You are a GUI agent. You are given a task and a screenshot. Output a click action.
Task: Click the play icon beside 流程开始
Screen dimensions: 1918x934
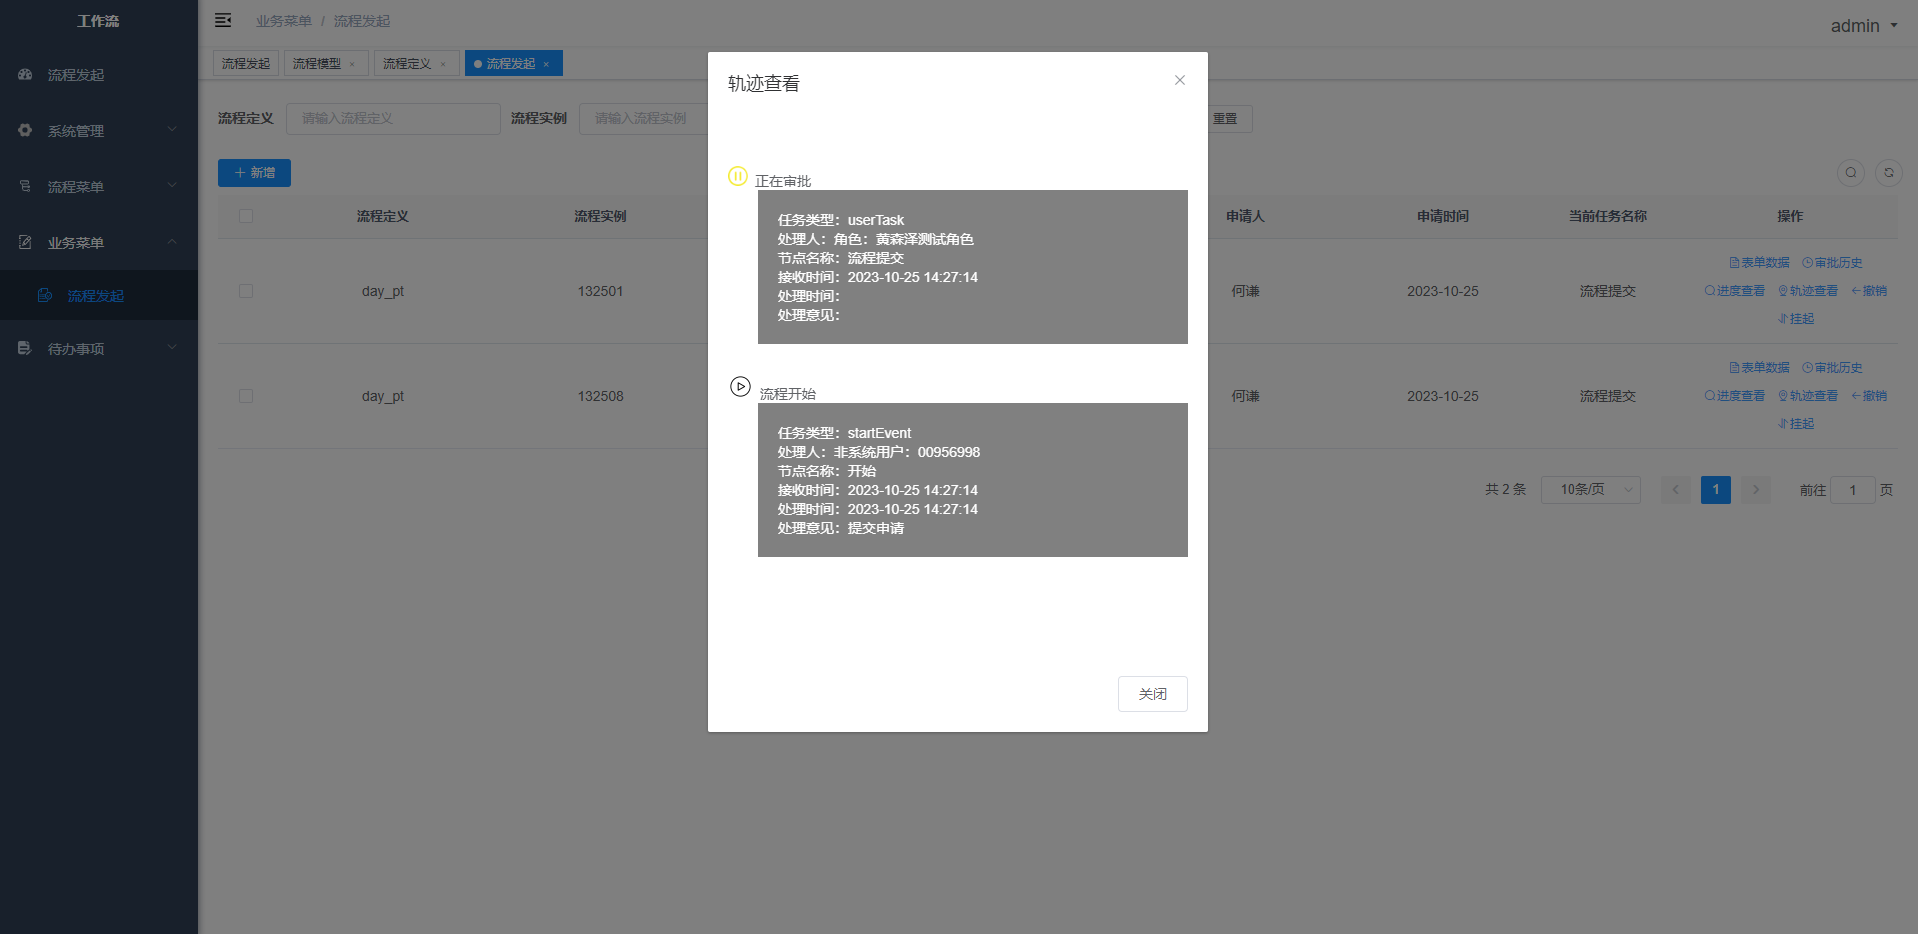tap(740, 386)
